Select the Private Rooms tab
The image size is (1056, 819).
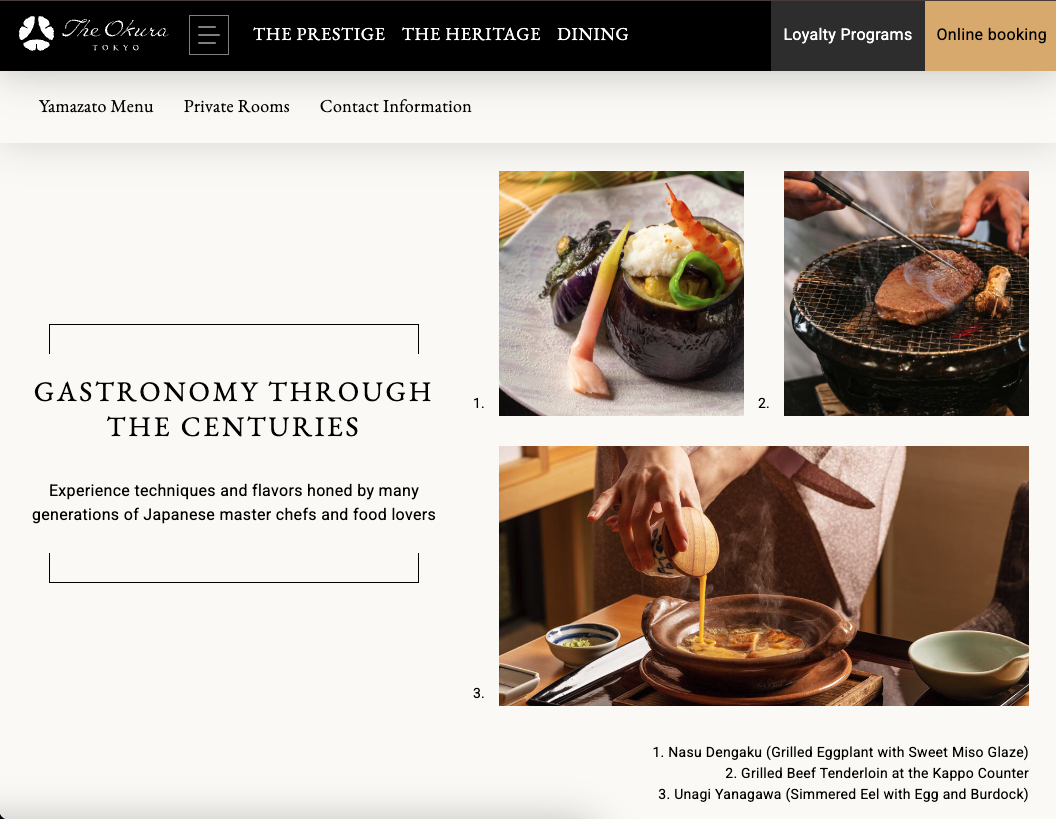(236, 106)
